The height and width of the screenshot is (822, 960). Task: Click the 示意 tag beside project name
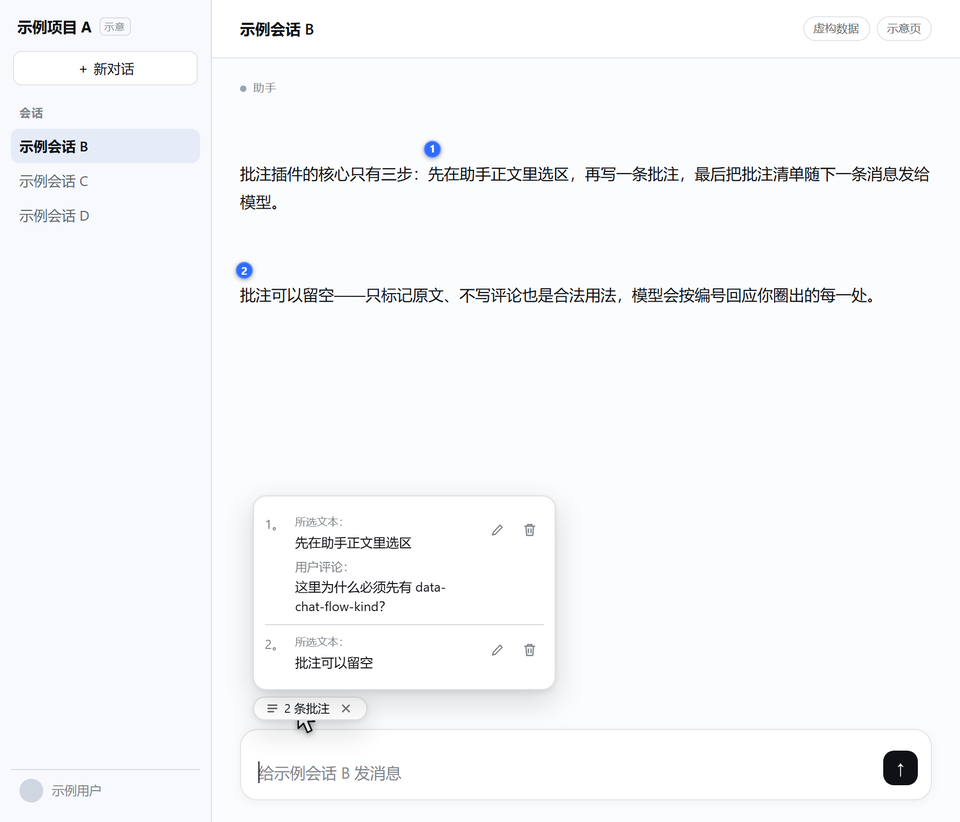114,27
